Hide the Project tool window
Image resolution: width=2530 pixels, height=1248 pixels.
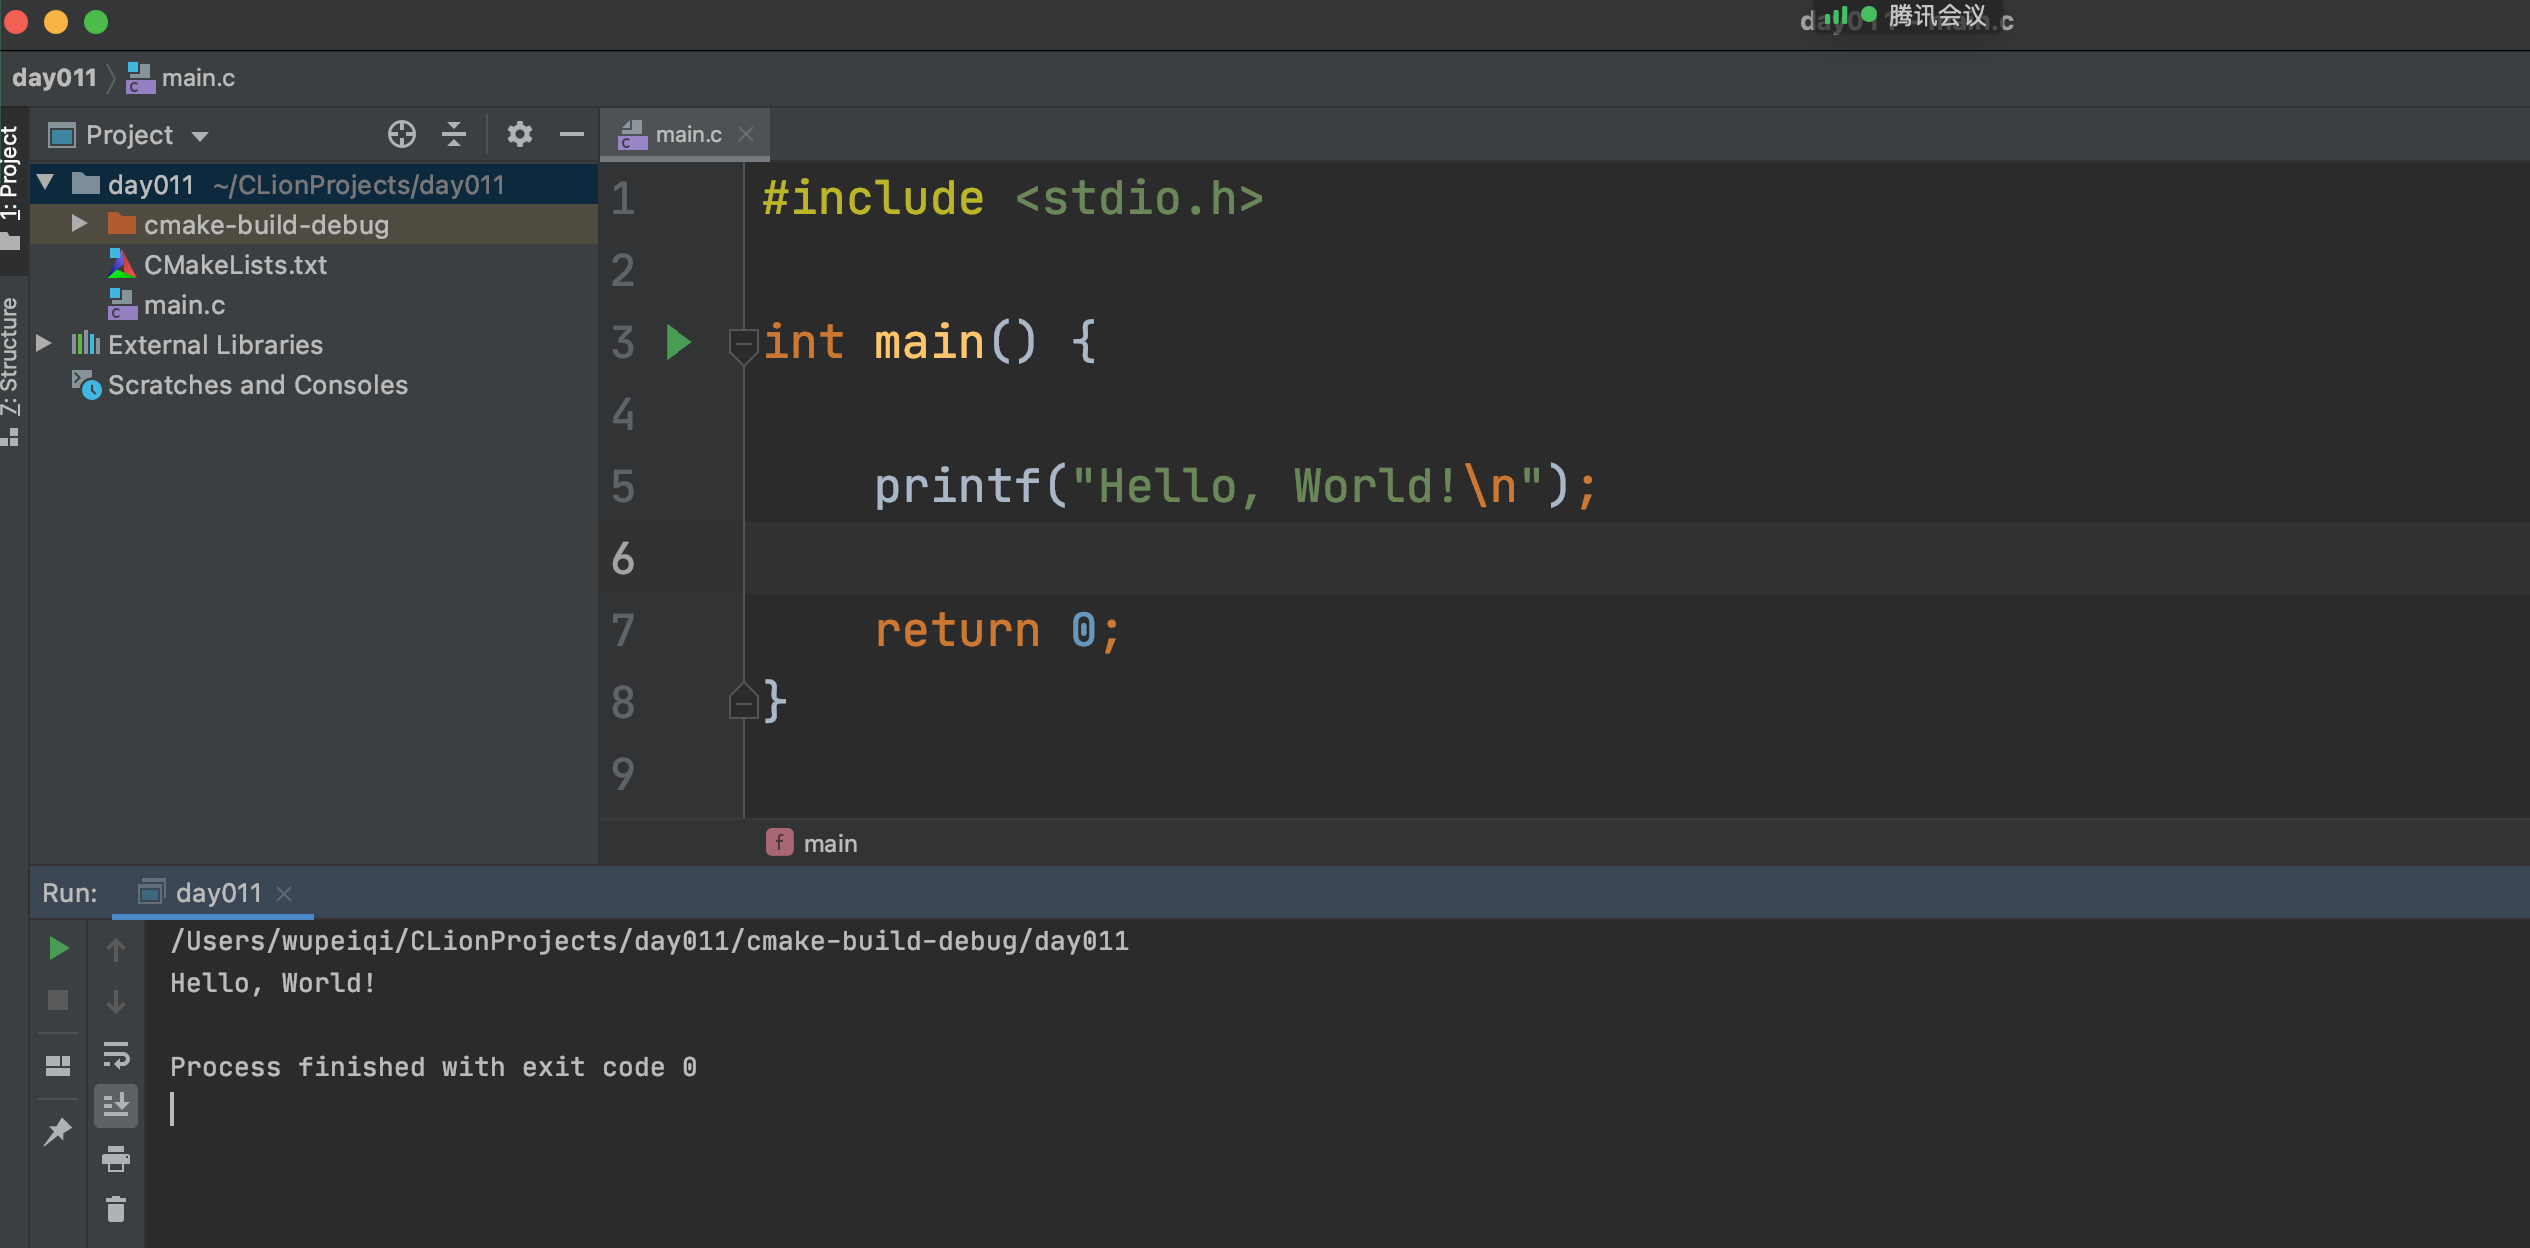click(572, 134)
